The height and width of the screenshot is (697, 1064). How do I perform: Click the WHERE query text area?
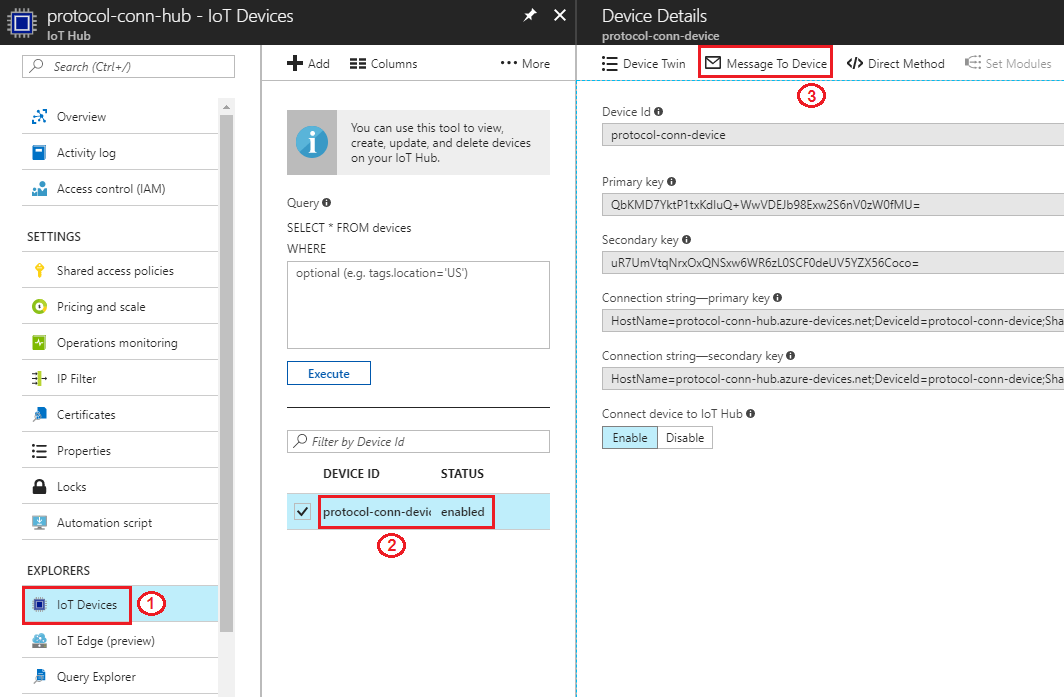pyautogui.click(x=418, y=305)
